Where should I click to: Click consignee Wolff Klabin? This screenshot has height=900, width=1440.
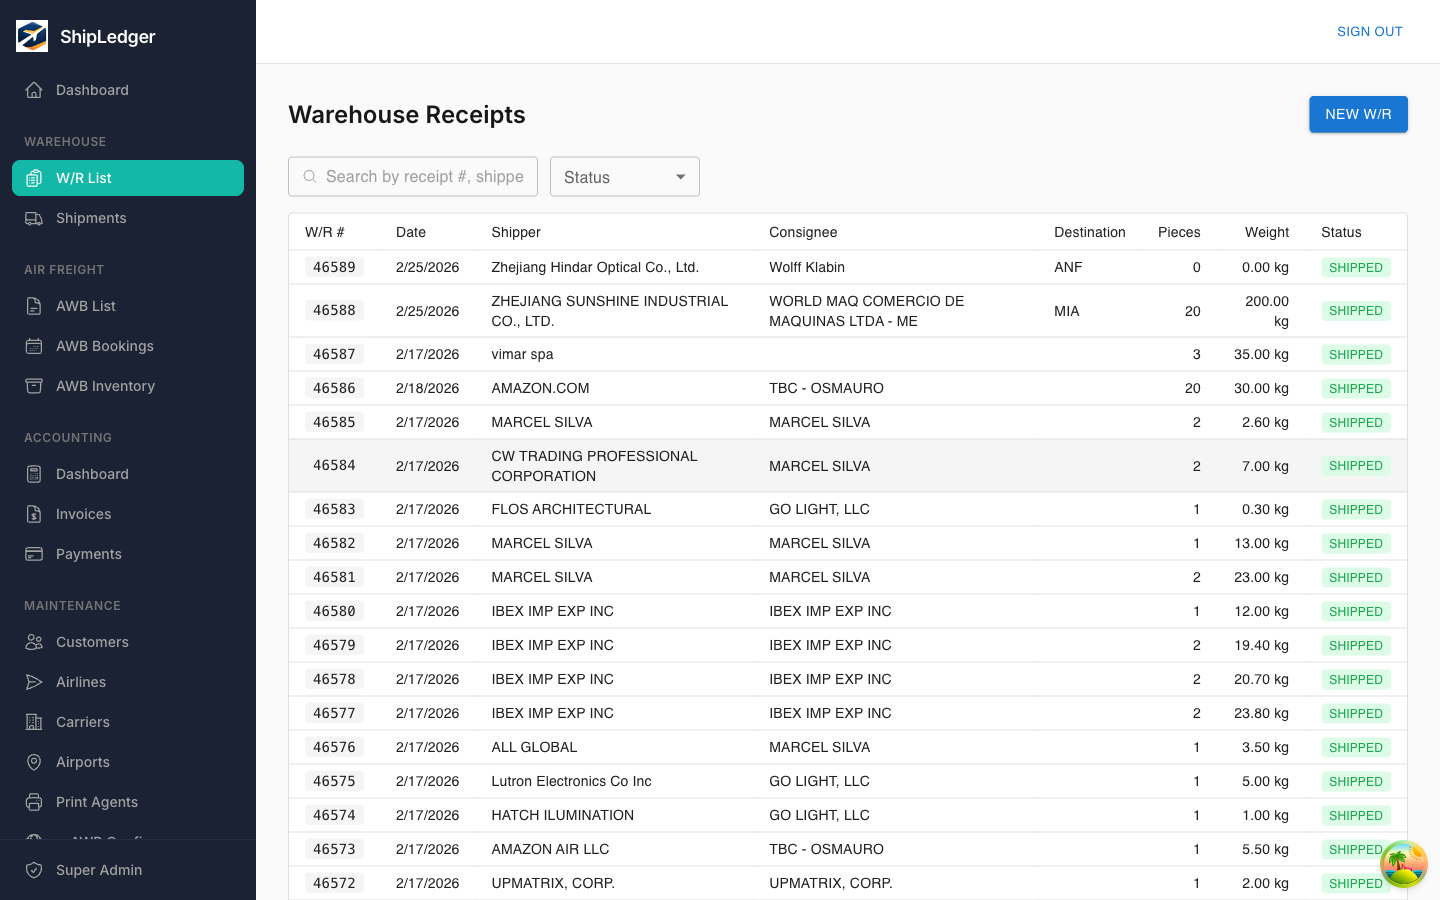[x=807, y=267]
